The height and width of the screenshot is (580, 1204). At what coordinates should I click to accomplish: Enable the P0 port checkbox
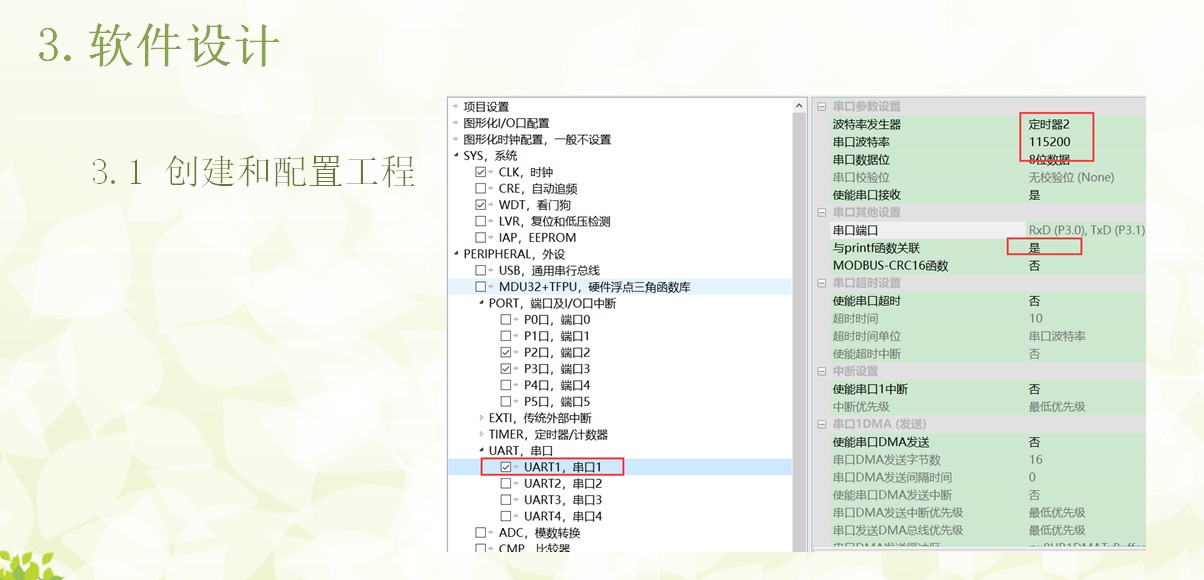click(x=506, y=320)
